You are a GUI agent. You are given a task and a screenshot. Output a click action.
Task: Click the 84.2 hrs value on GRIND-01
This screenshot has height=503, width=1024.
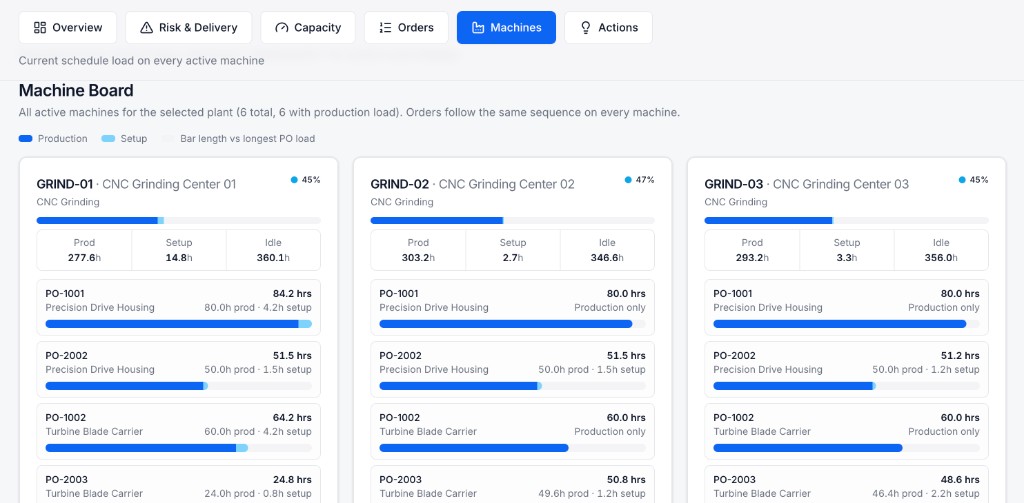(x=292, y=293)
